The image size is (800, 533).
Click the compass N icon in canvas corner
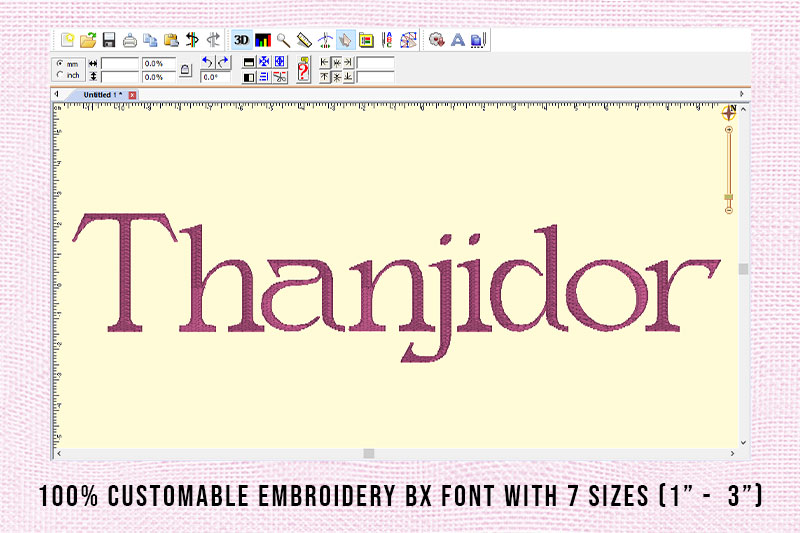click(729, 112)
